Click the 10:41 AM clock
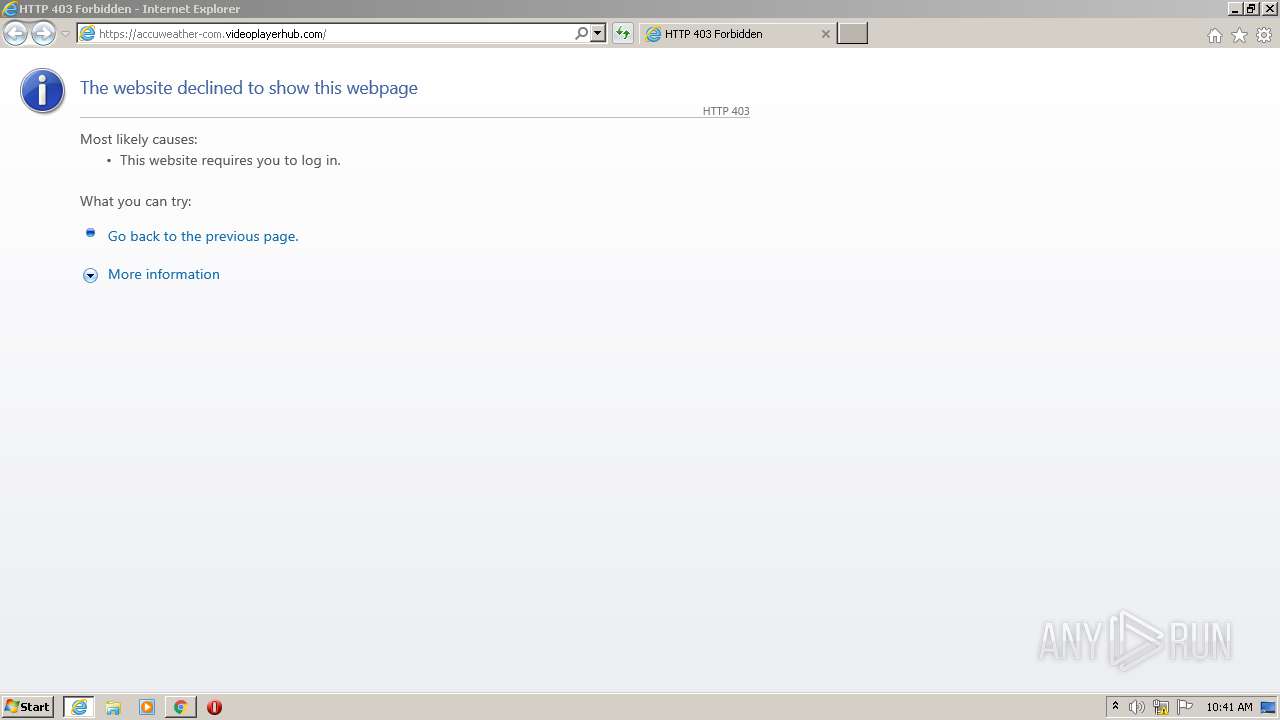Image resolution: width=1280 pixels, height=720 pixels. click(x=1229, y=707)
